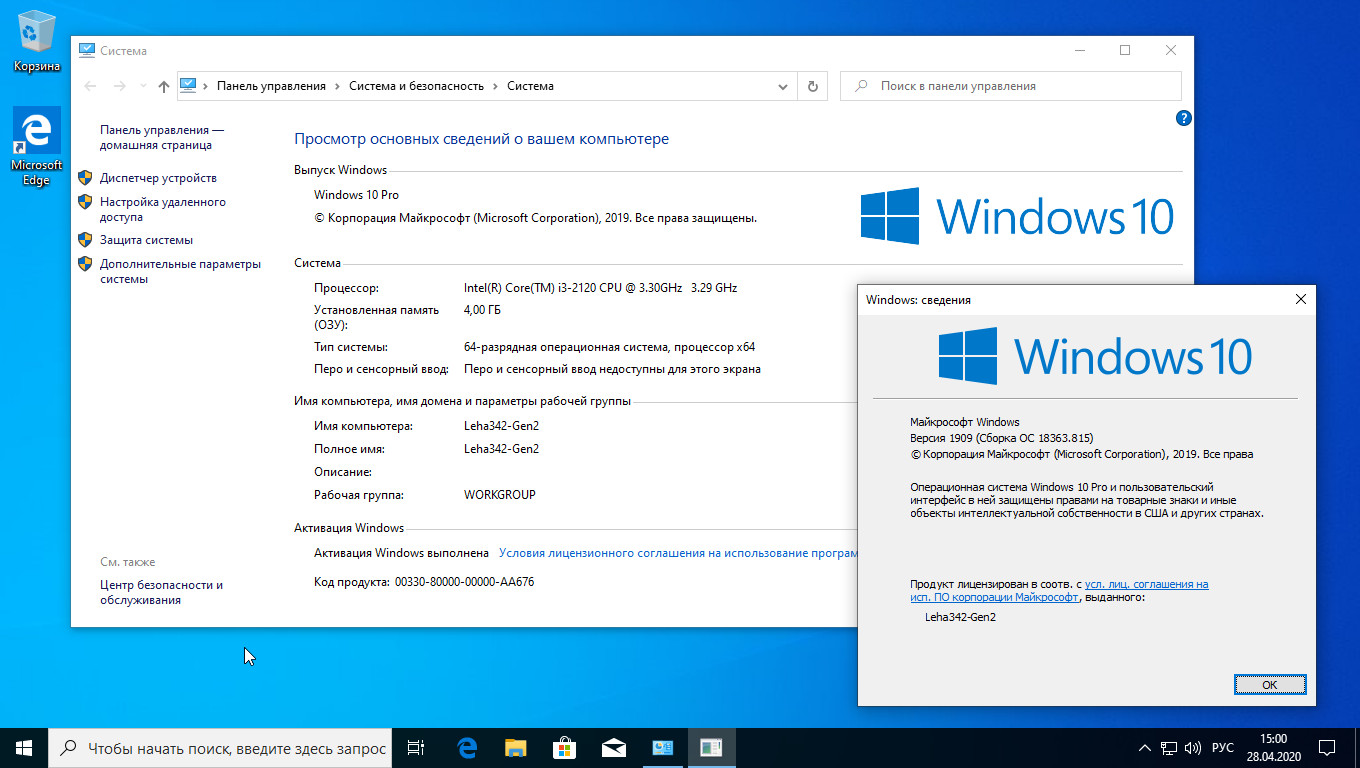Open the Mail app on taskbar
Image resolution: width=1360 pixels, height=768 pixels.
613,747
